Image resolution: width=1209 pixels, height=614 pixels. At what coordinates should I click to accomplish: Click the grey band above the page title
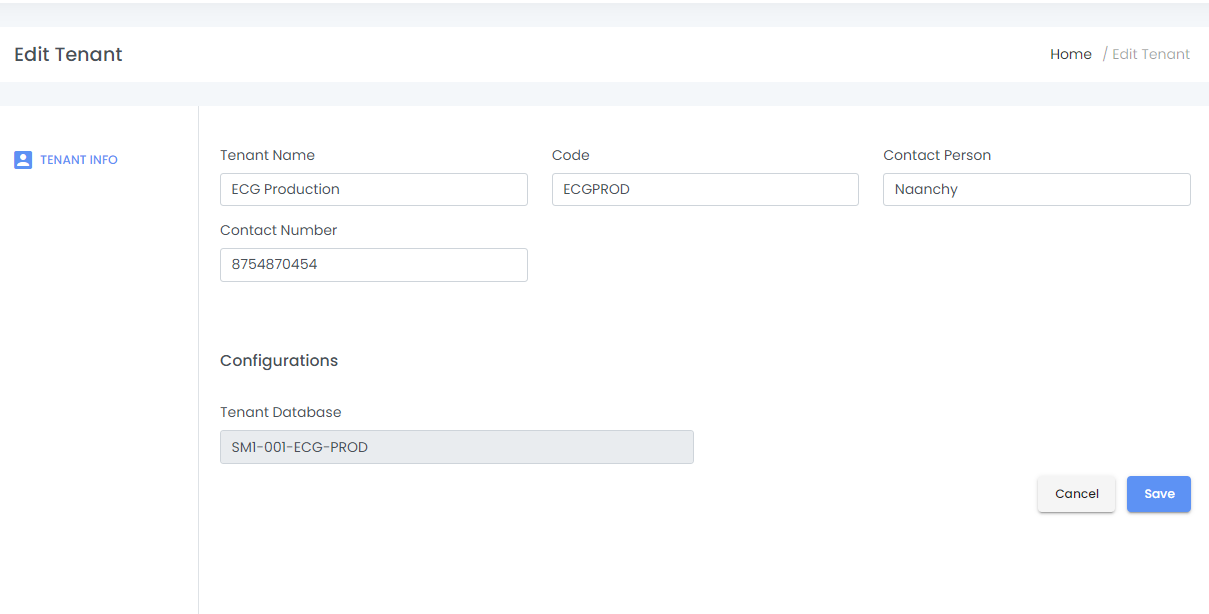click(x=604, y=14)
